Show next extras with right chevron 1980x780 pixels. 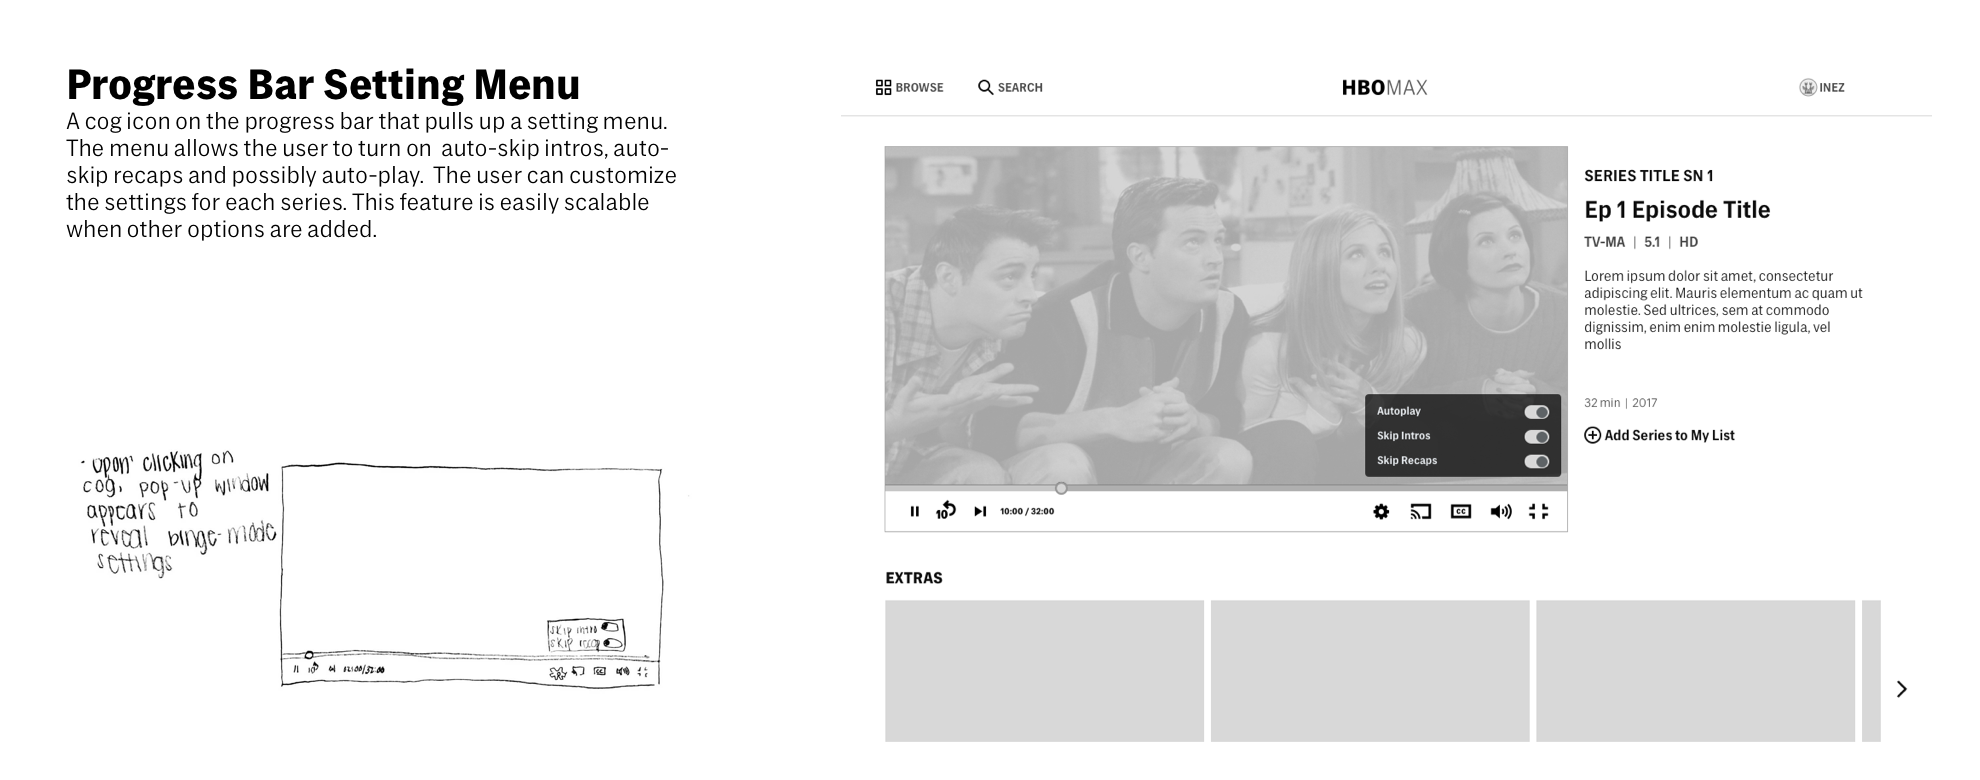click(1902, 689)
